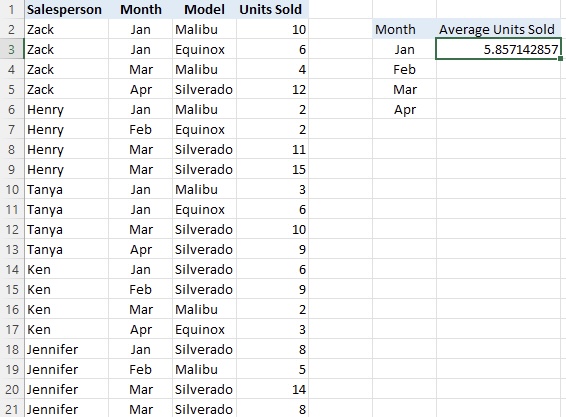Select Units Sold value 14 for Jennifer
Viewport: 566px width, 417px height.
273,389
